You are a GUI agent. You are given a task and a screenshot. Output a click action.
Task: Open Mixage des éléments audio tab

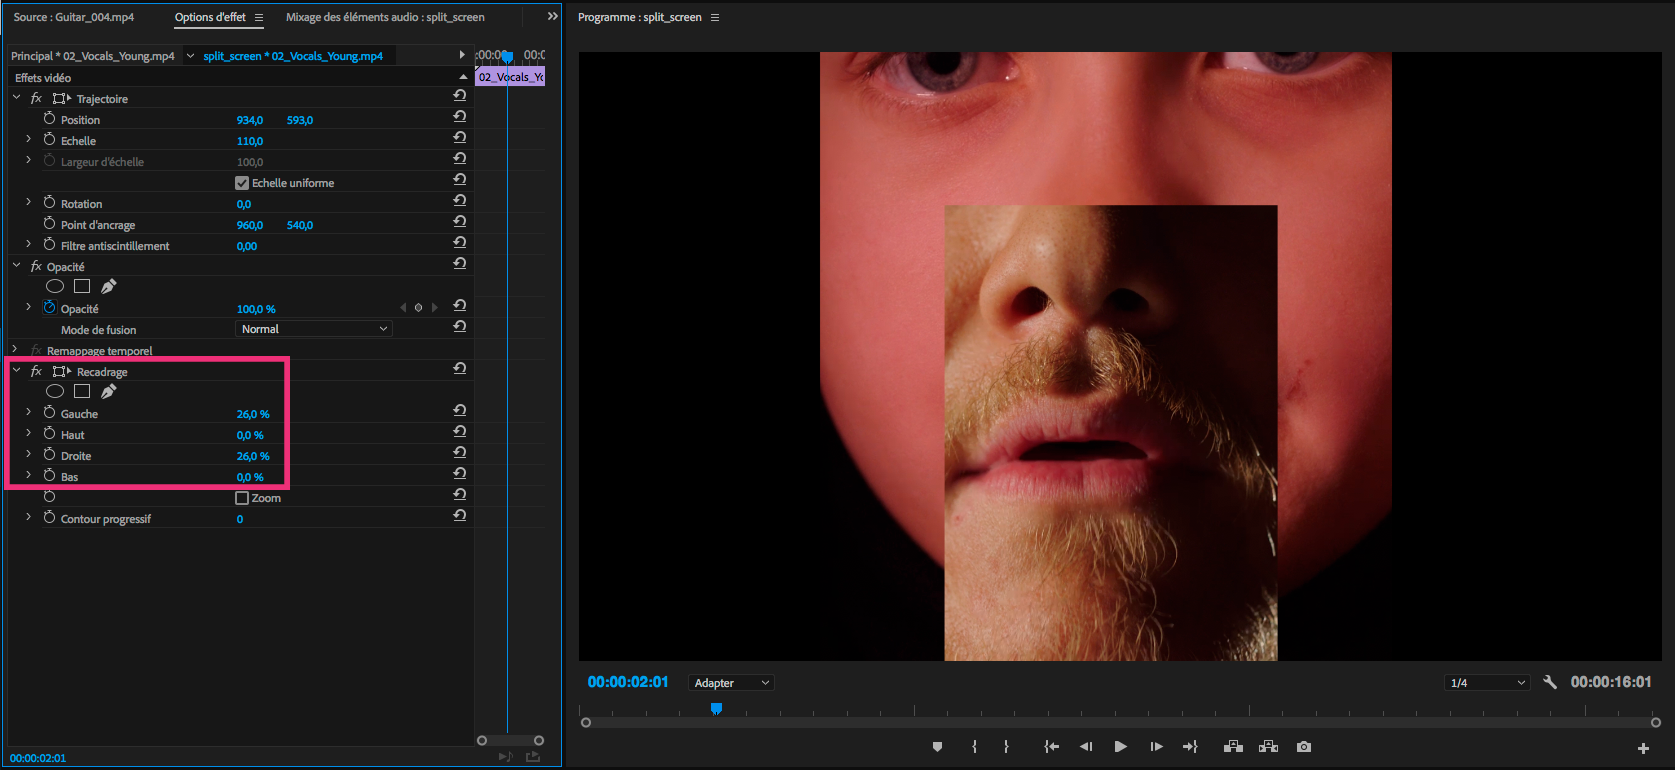click(x=385, y=17)
